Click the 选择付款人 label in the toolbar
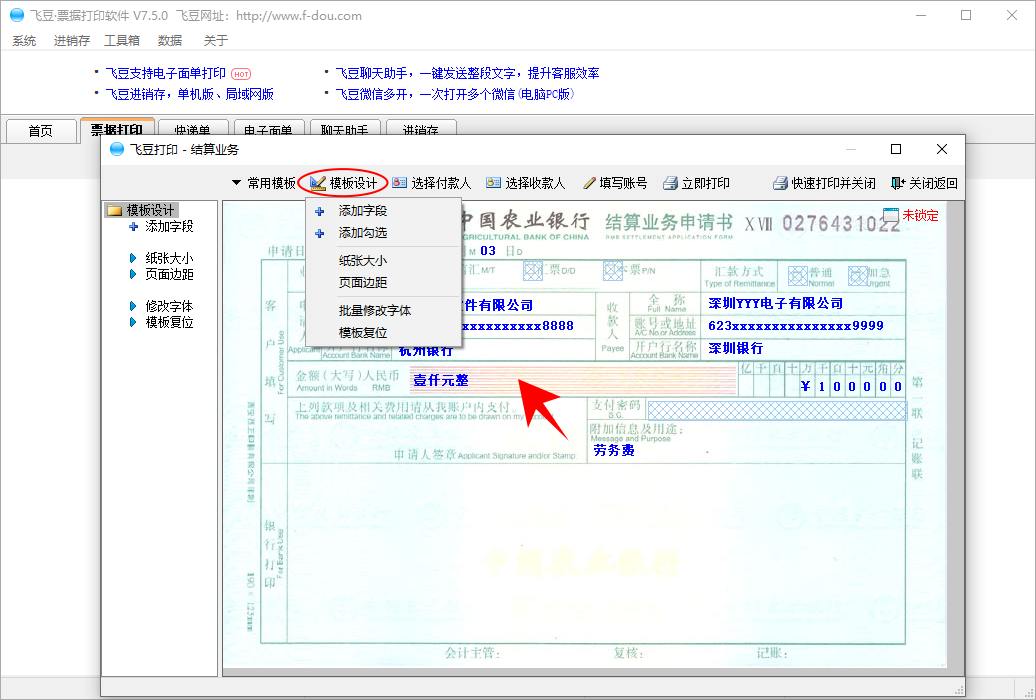The image size is (1036, 700). (441, 183)
